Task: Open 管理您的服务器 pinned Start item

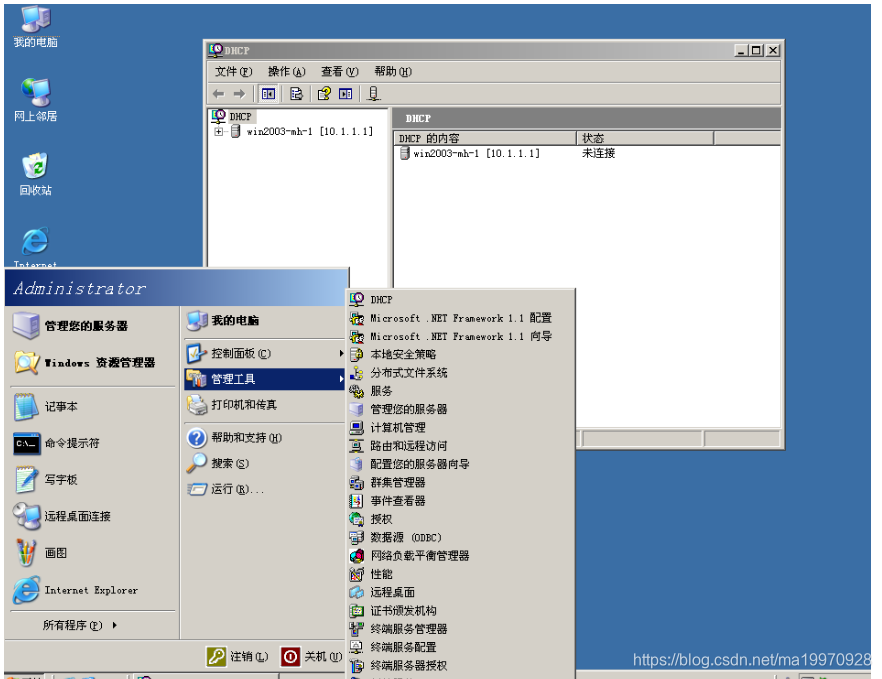Action: (92, 326)
